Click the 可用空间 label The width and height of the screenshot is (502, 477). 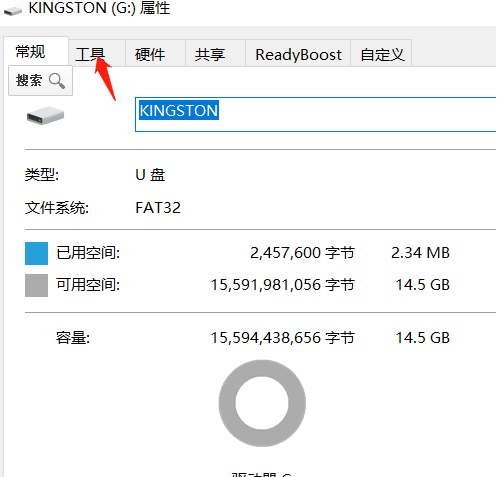click(x=88, y=285)
